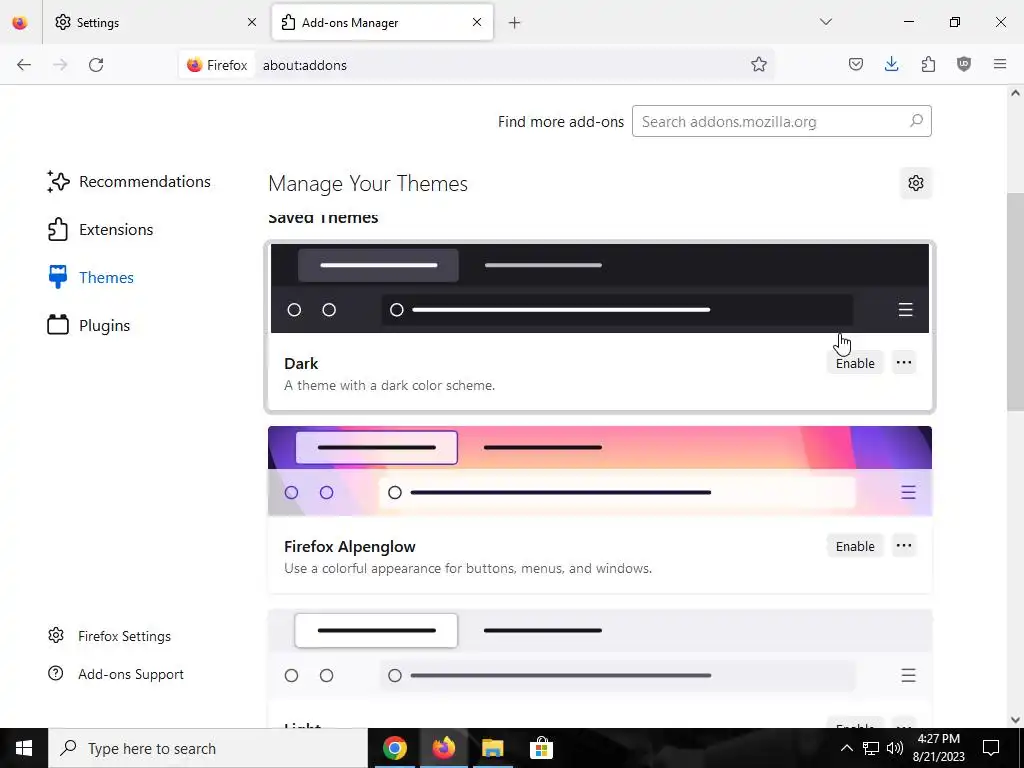Click the Firefox identity badge in address bar
Image resolution: width=1024 pixels, height=768 pixels.
coord(217,65)
